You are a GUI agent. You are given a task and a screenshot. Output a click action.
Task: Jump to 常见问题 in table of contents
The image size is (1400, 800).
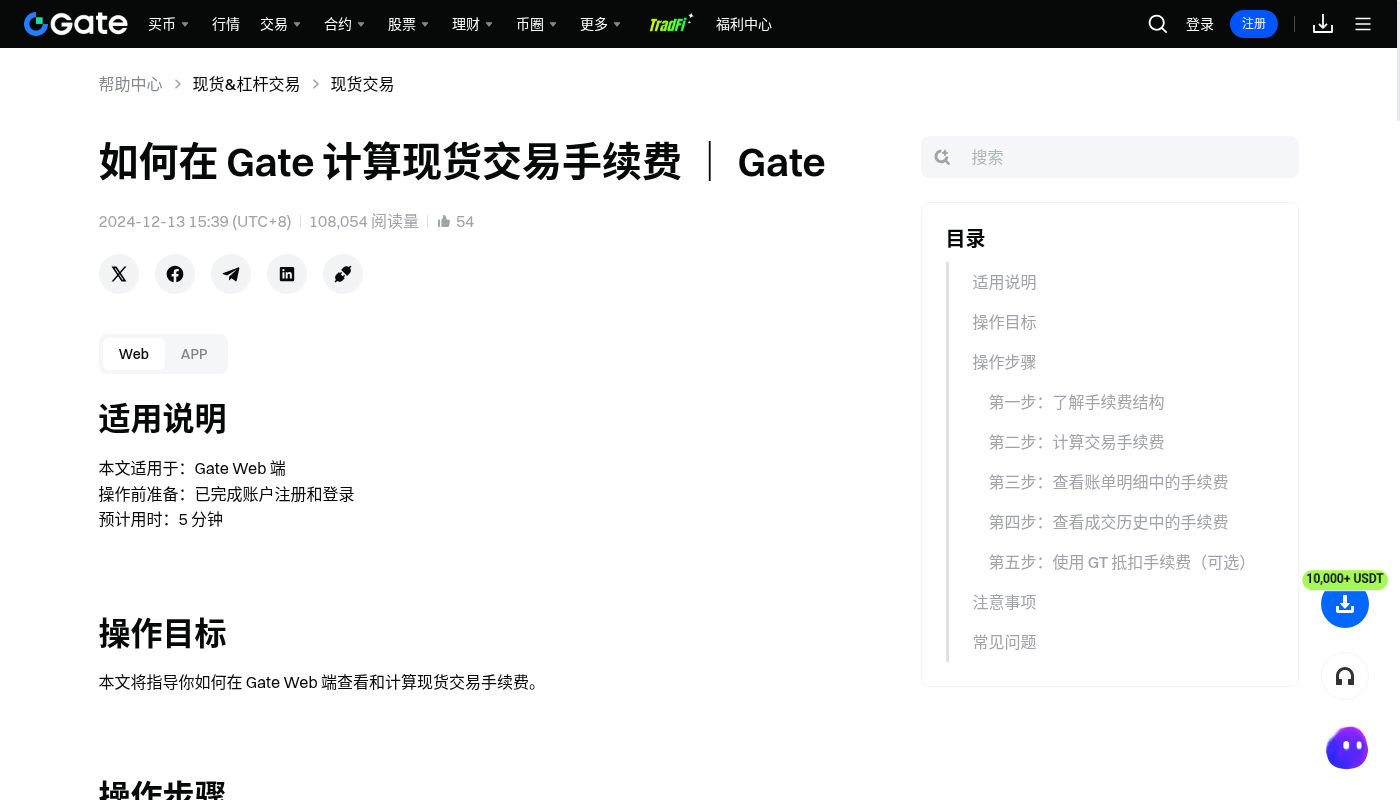[x=1004, y=642]
